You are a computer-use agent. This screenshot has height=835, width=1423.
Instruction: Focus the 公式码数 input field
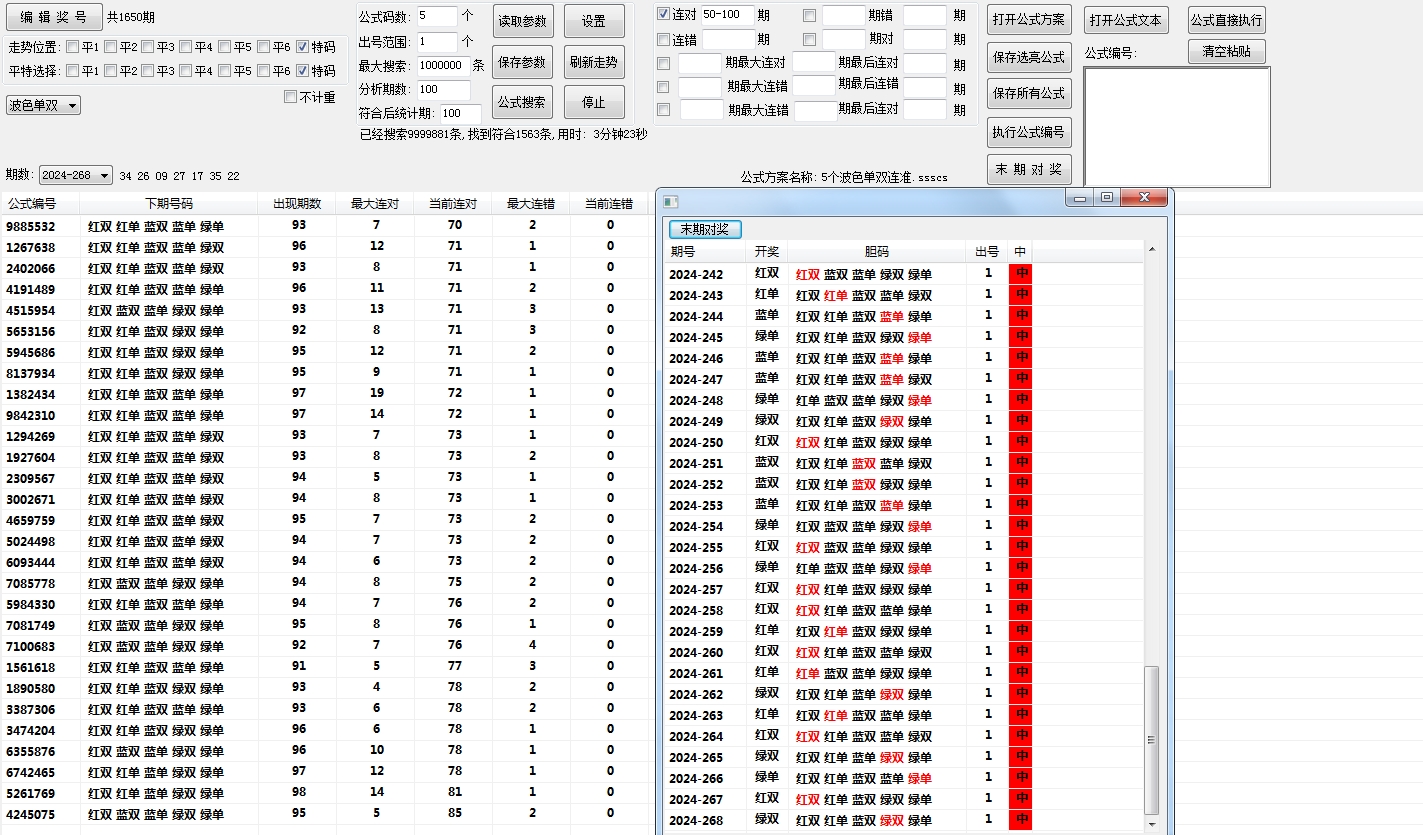point(437,15)
